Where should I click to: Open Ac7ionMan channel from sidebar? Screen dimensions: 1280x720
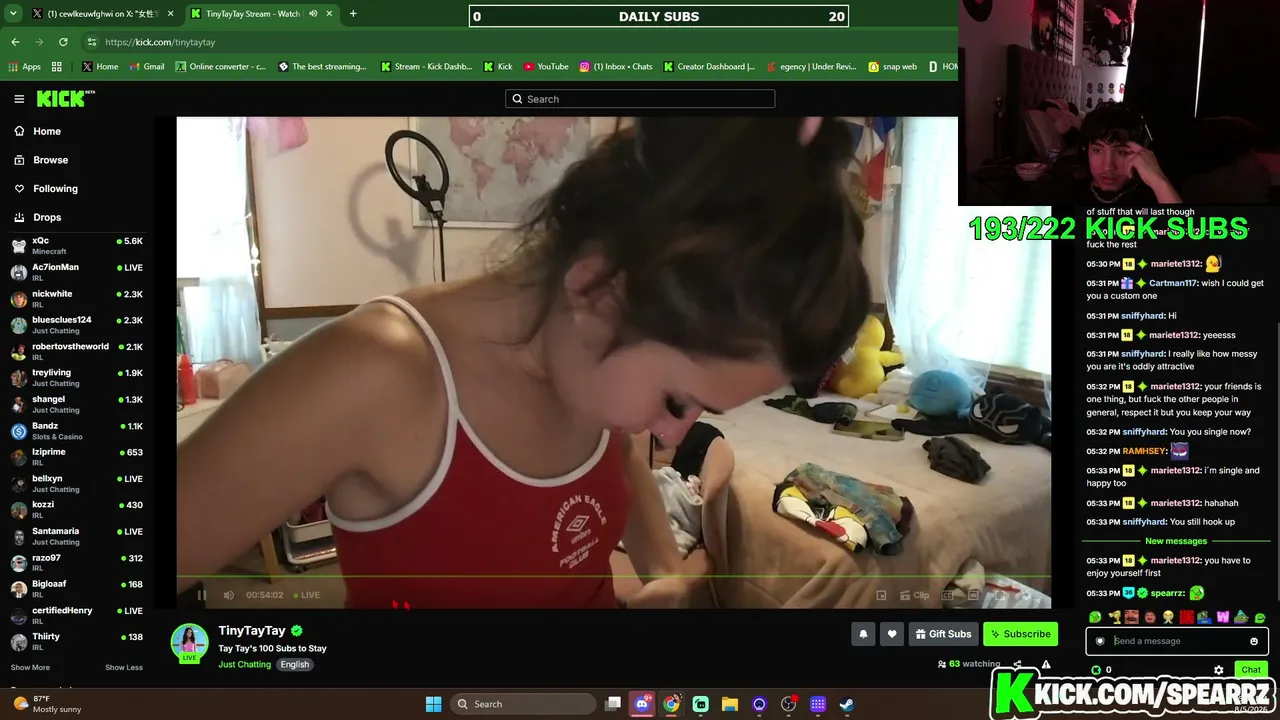77,272
